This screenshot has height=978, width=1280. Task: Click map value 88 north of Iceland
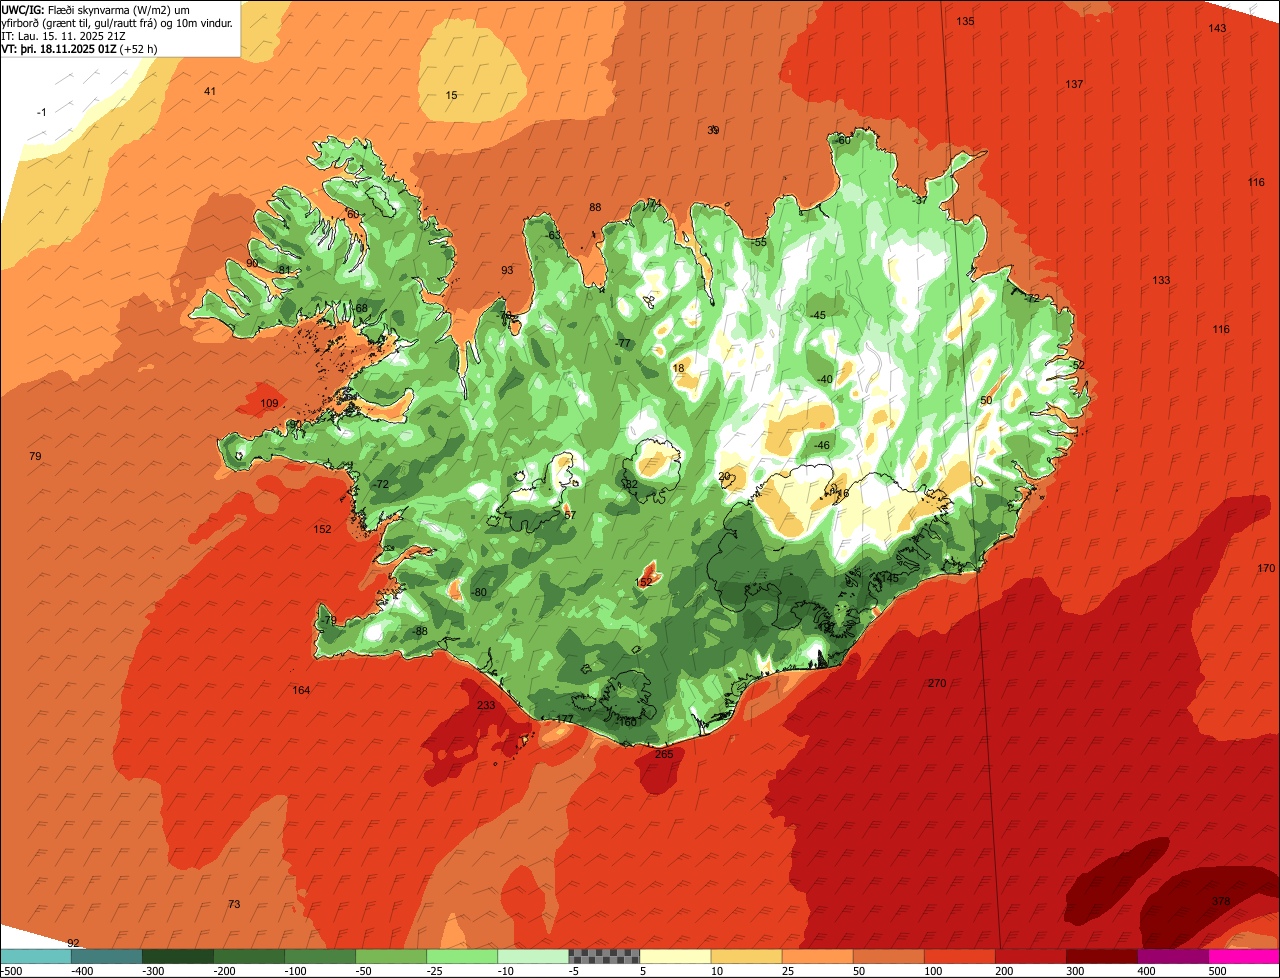595,207
